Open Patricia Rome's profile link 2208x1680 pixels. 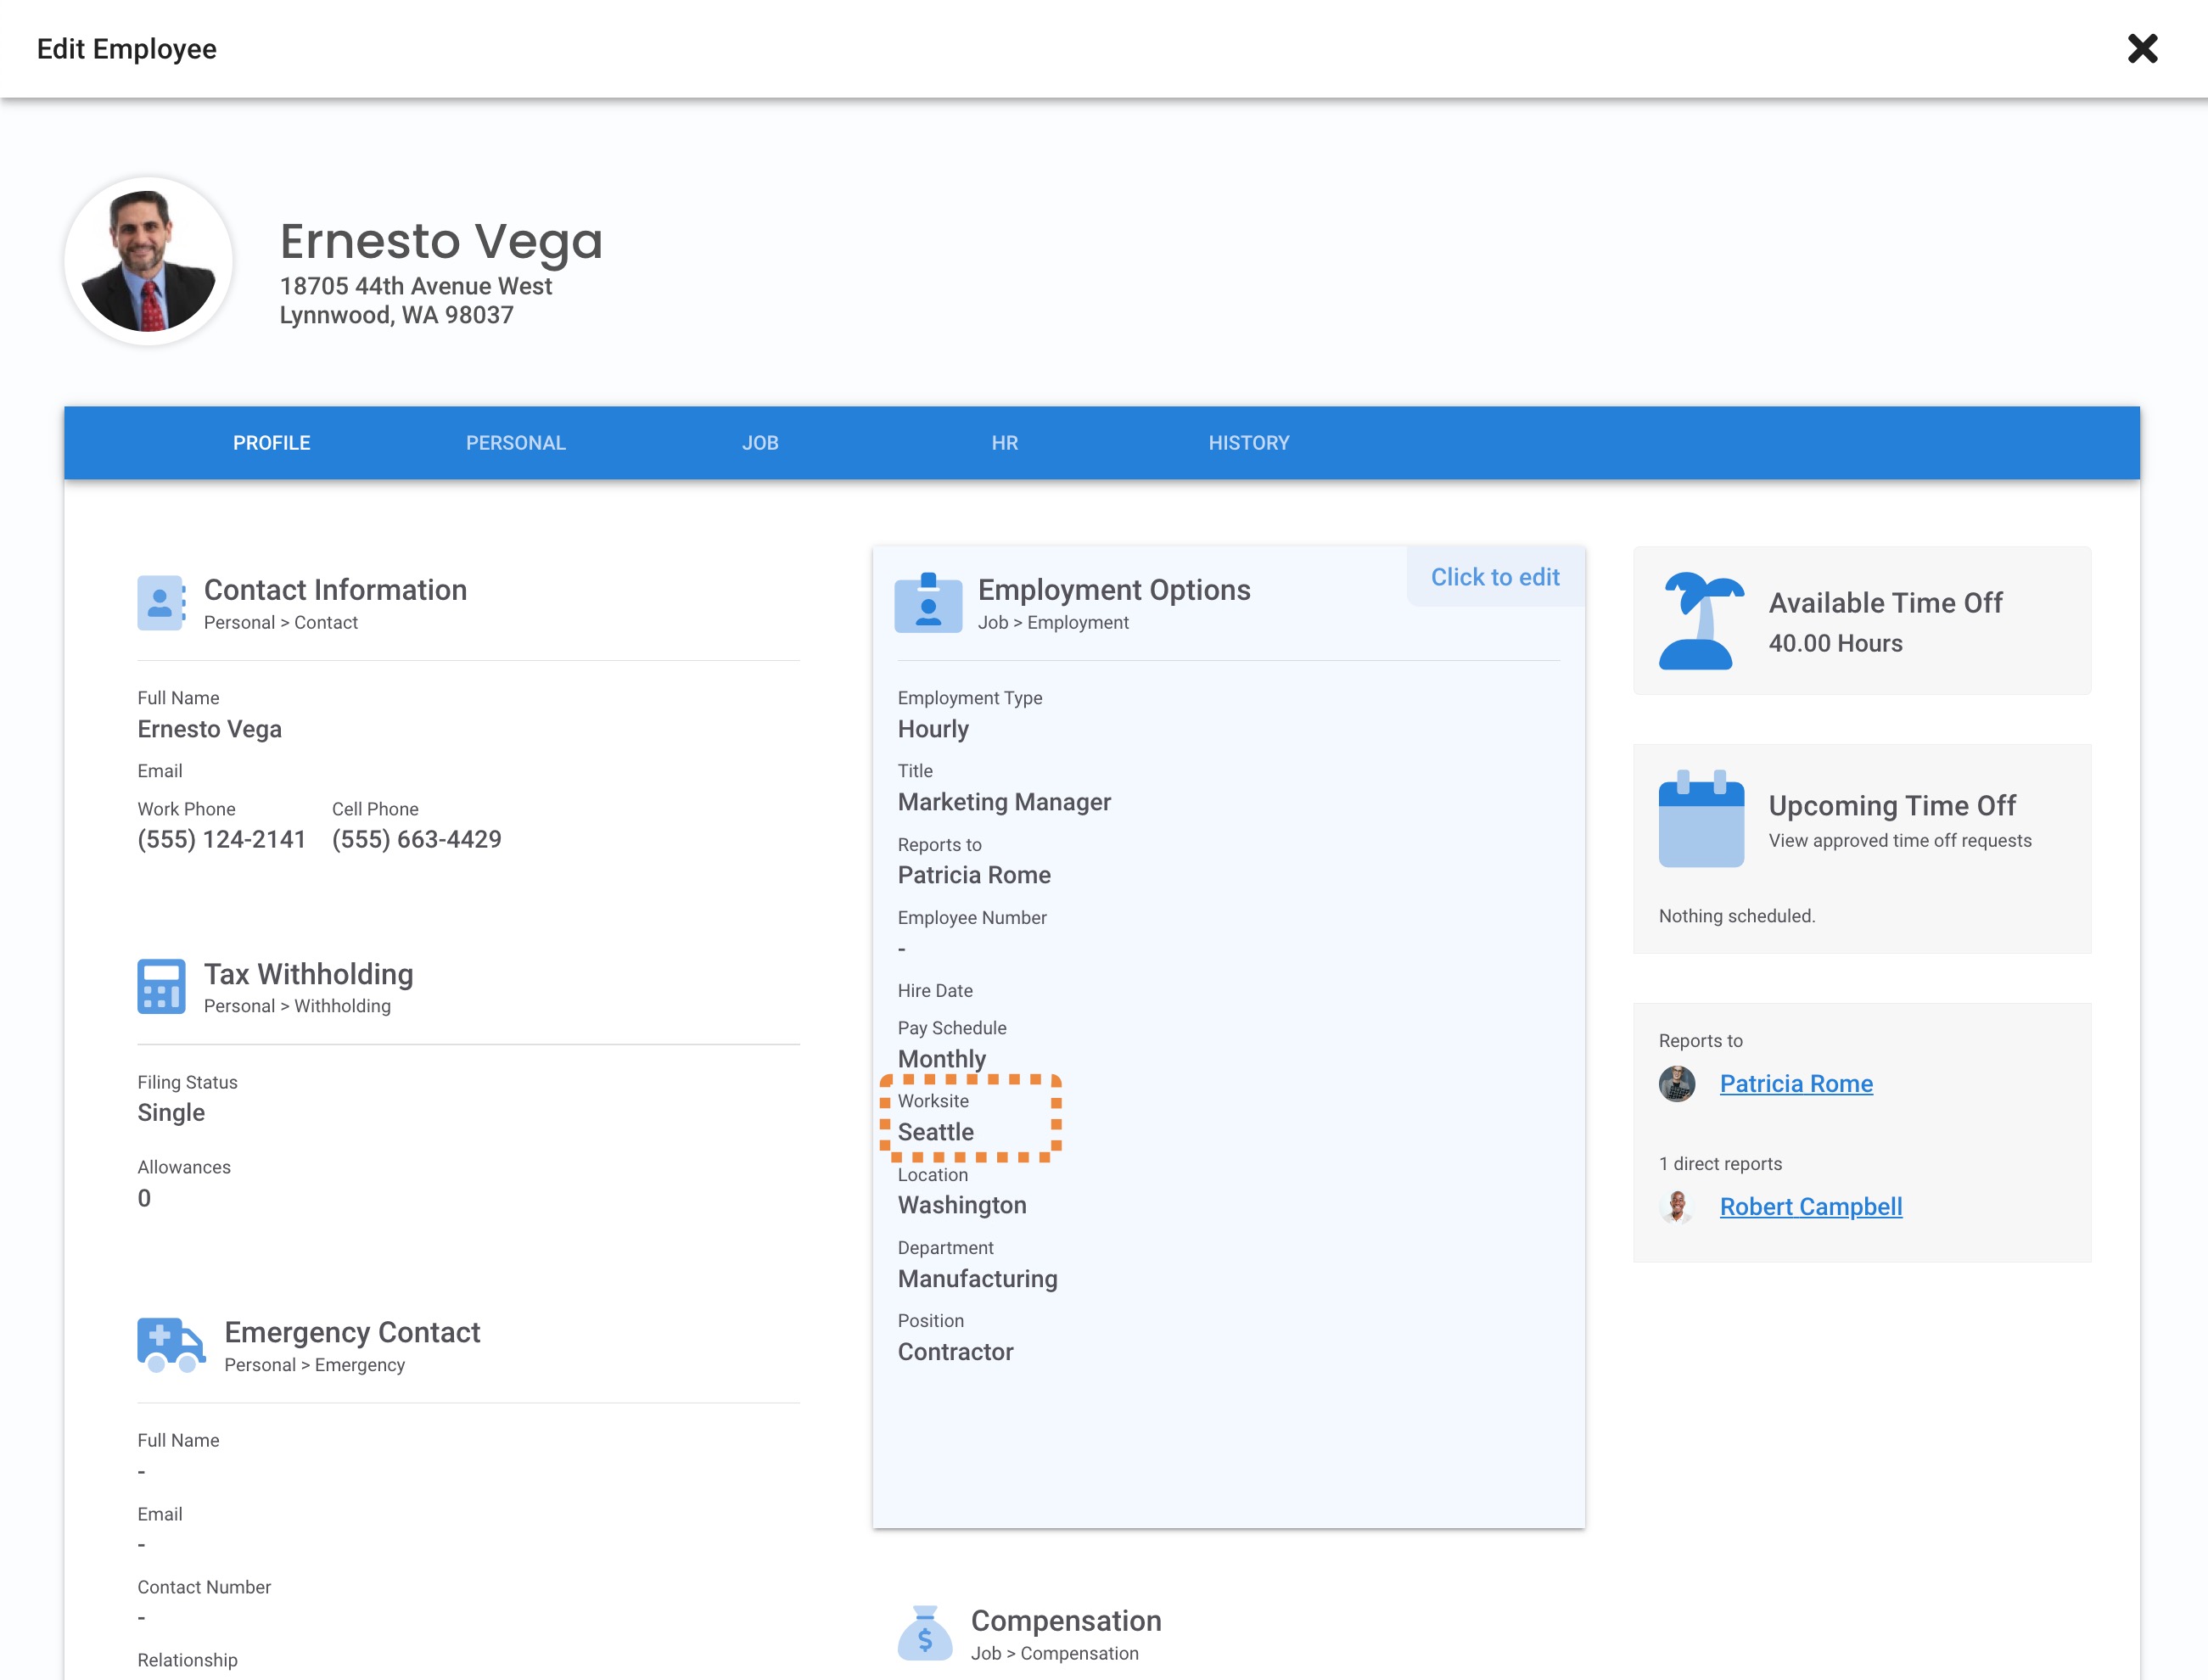coord(1796,1084)
